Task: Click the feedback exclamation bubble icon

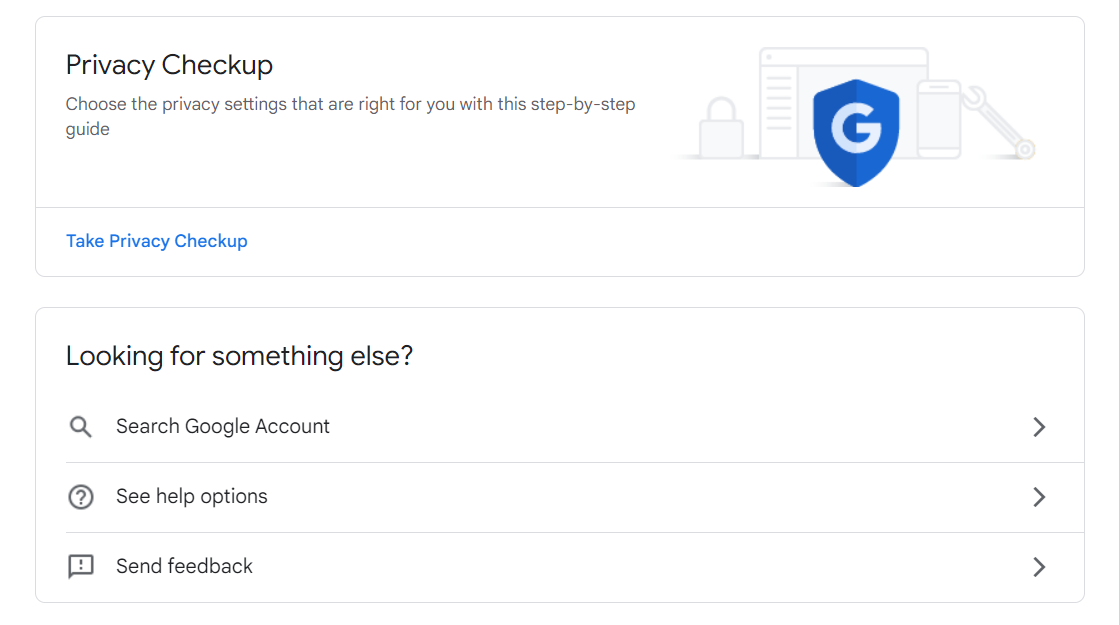Action: (81, 566)
